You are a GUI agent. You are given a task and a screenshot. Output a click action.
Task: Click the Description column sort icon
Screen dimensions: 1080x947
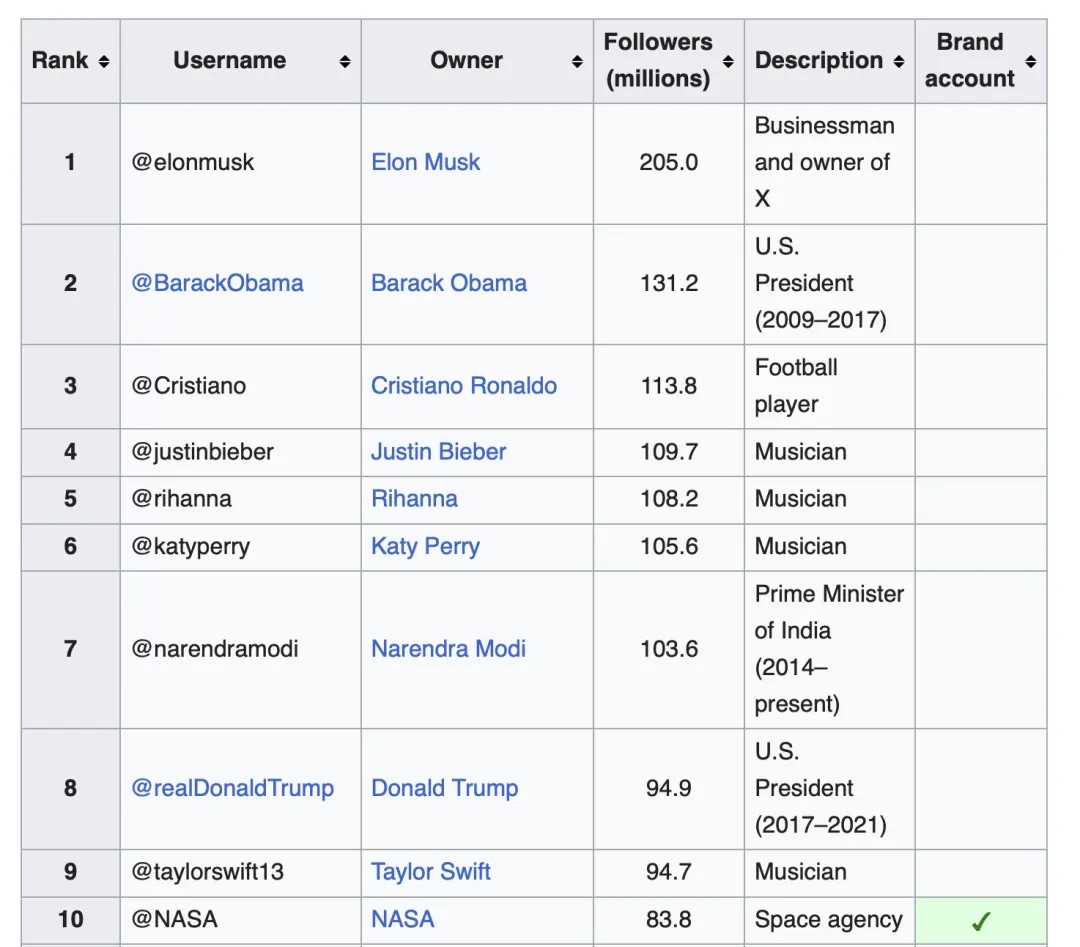coord(899,62)
